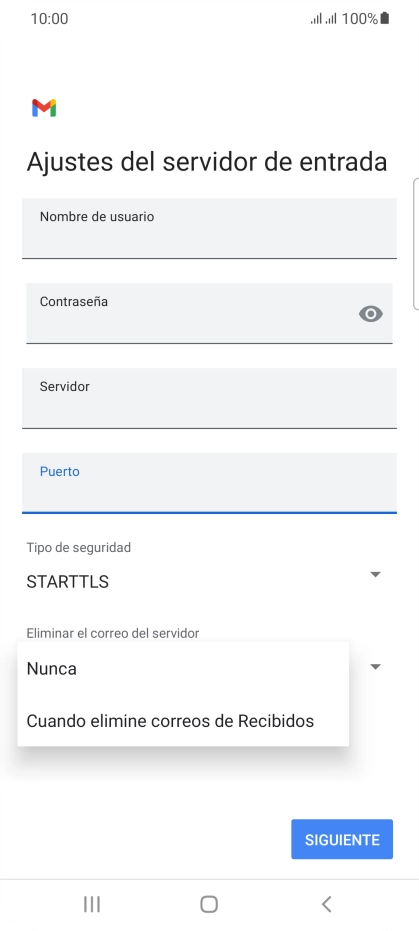Tap the 10:00 clock in status bar
Viewport: 419px width, 931px height.
[x=49, y=19]
